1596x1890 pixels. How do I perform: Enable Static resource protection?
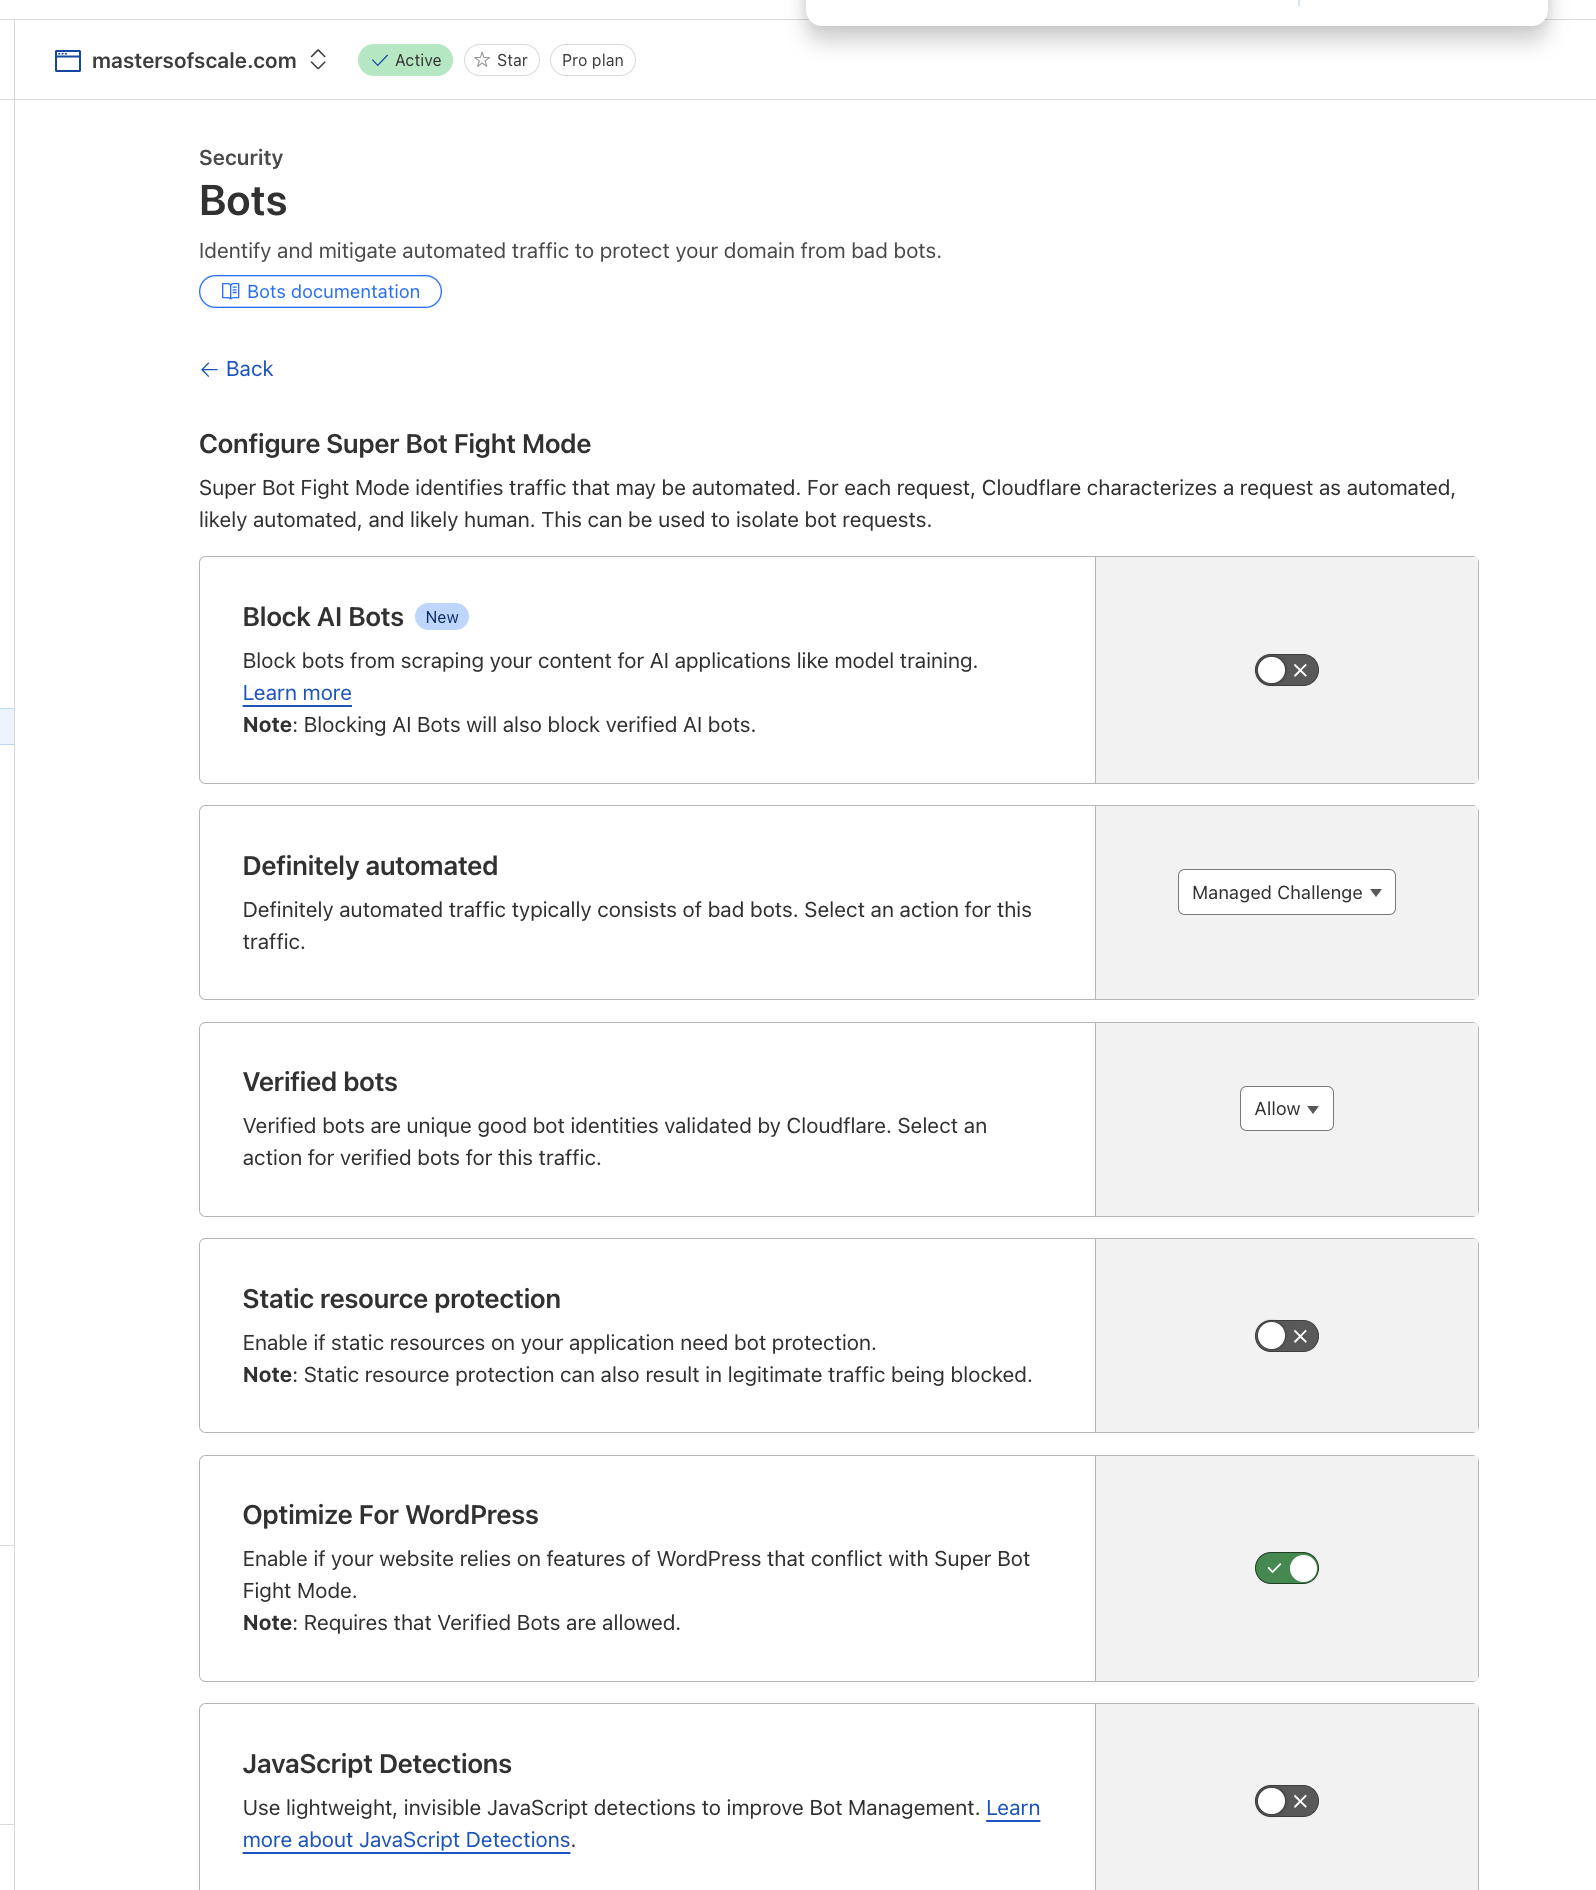click(x=1286, y=1335)
